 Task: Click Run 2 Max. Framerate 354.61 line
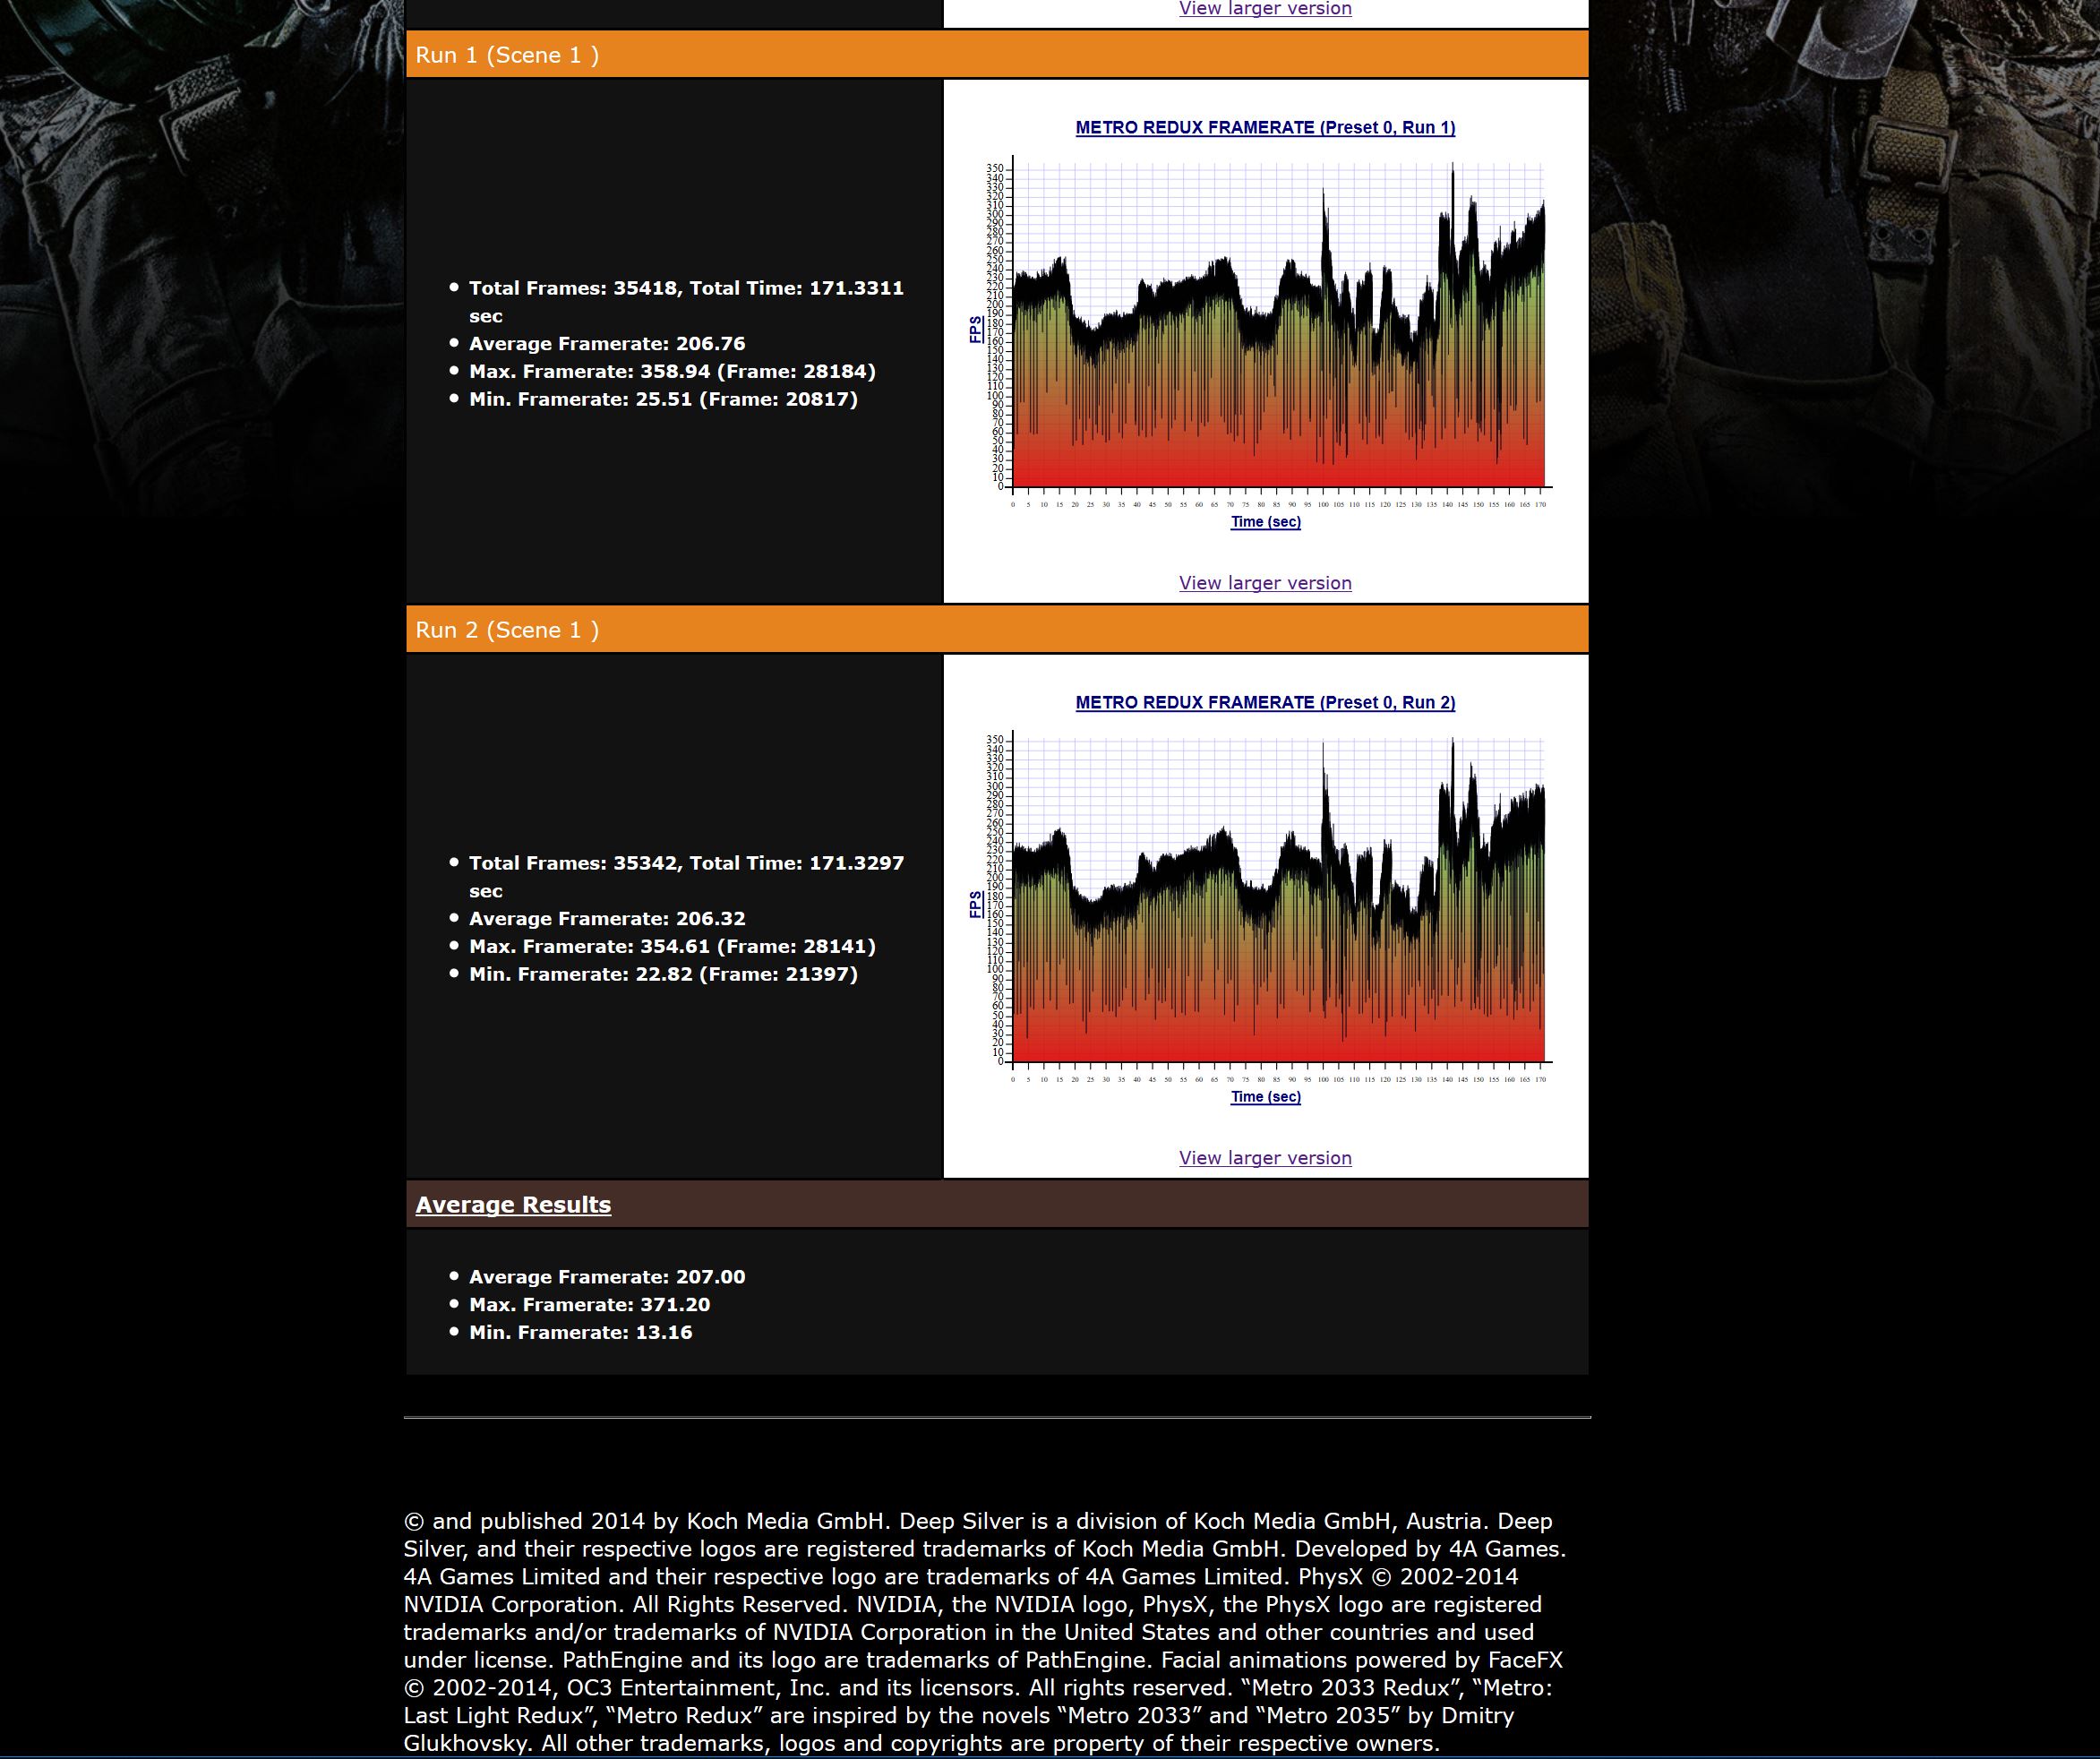(672, 947)
